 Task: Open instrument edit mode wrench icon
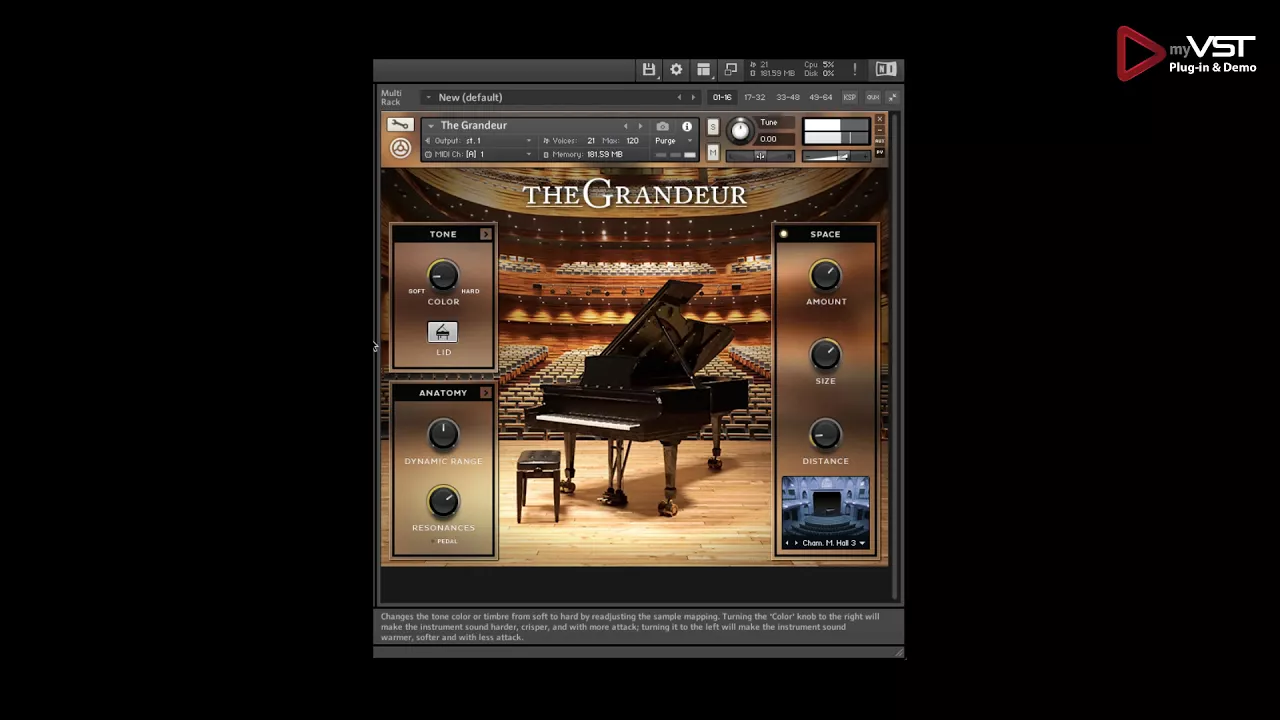point(400,125)
